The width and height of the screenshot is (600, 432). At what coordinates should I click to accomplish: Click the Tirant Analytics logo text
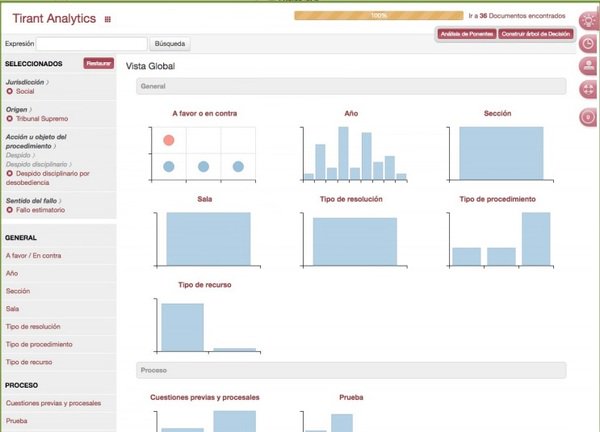pos(54,18)
